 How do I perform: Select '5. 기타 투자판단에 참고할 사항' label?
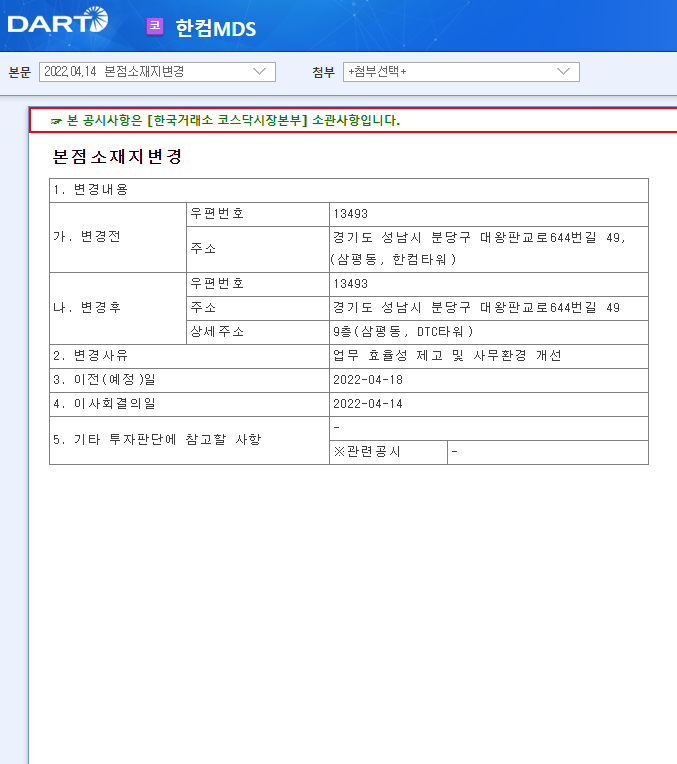coord(157,439)
